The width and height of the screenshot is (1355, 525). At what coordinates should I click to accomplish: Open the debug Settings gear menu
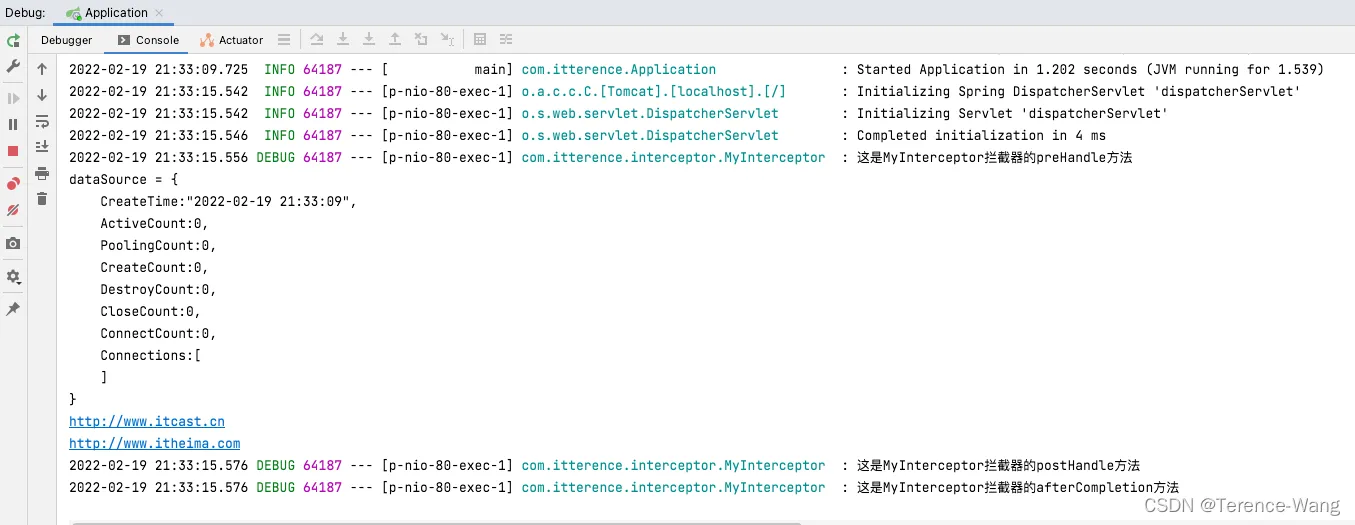tap(13, 277)
